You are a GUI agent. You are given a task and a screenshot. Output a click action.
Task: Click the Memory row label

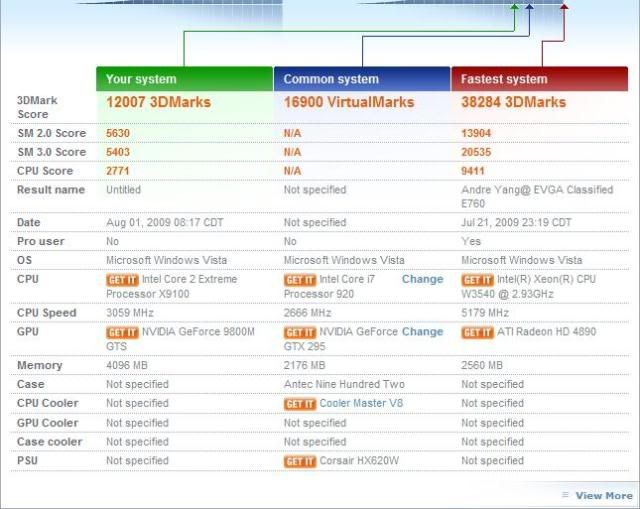[x=40, y=365]
